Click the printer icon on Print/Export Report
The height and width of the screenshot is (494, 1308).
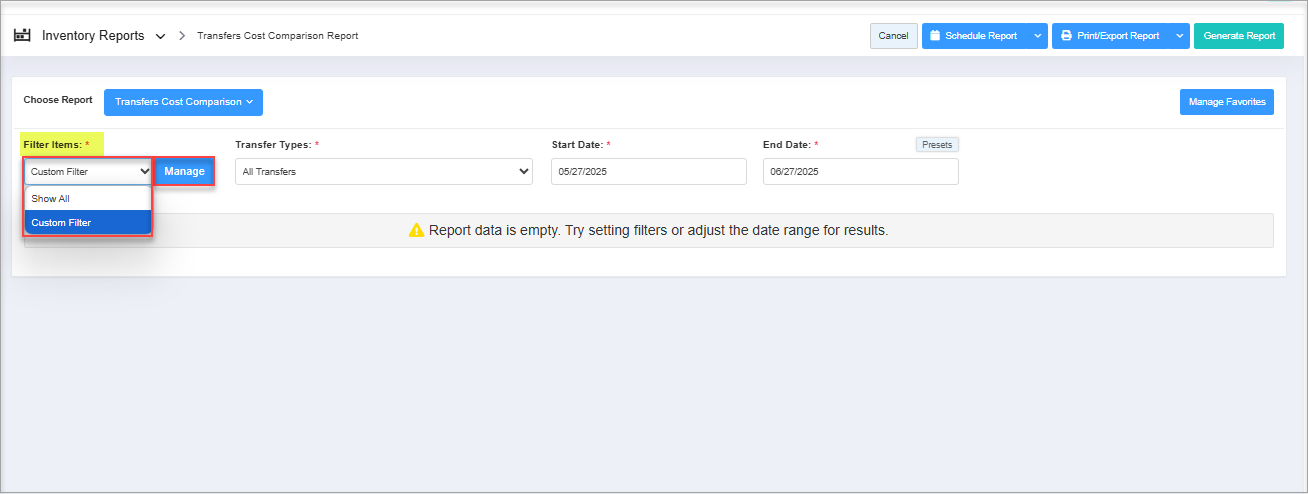(1066, 36)
